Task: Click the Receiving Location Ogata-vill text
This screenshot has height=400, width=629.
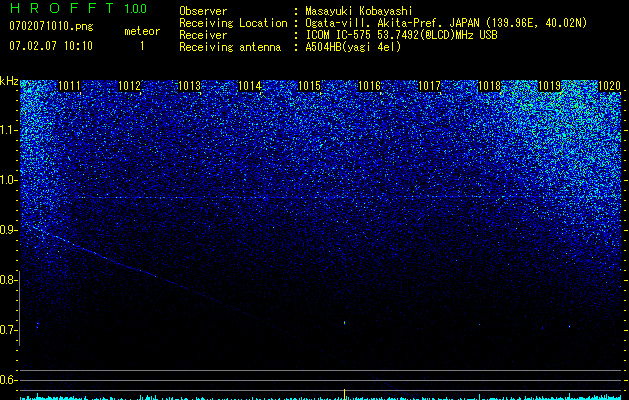Action: 446,23
